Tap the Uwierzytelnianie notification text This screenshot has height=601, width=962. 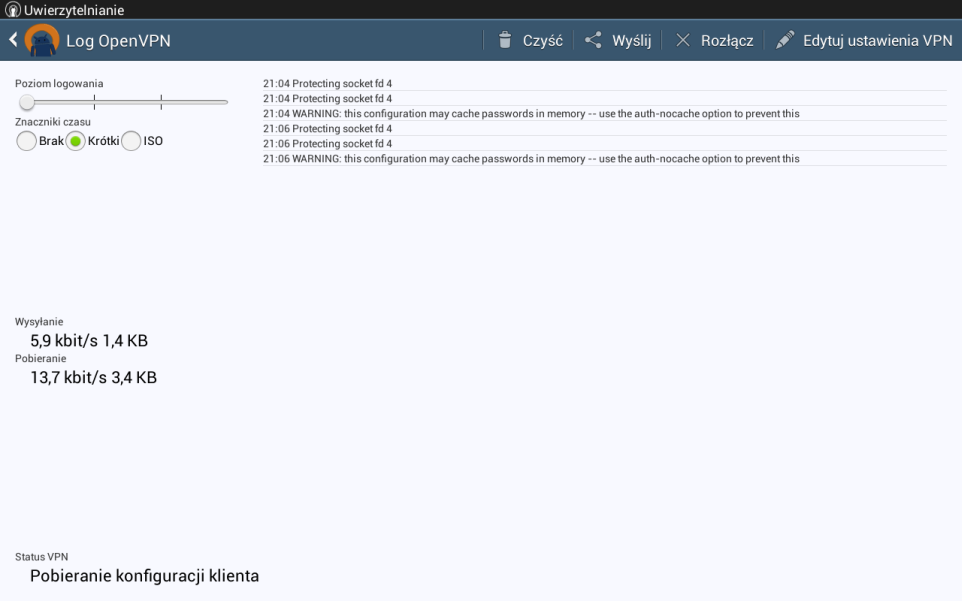[74, 10]
